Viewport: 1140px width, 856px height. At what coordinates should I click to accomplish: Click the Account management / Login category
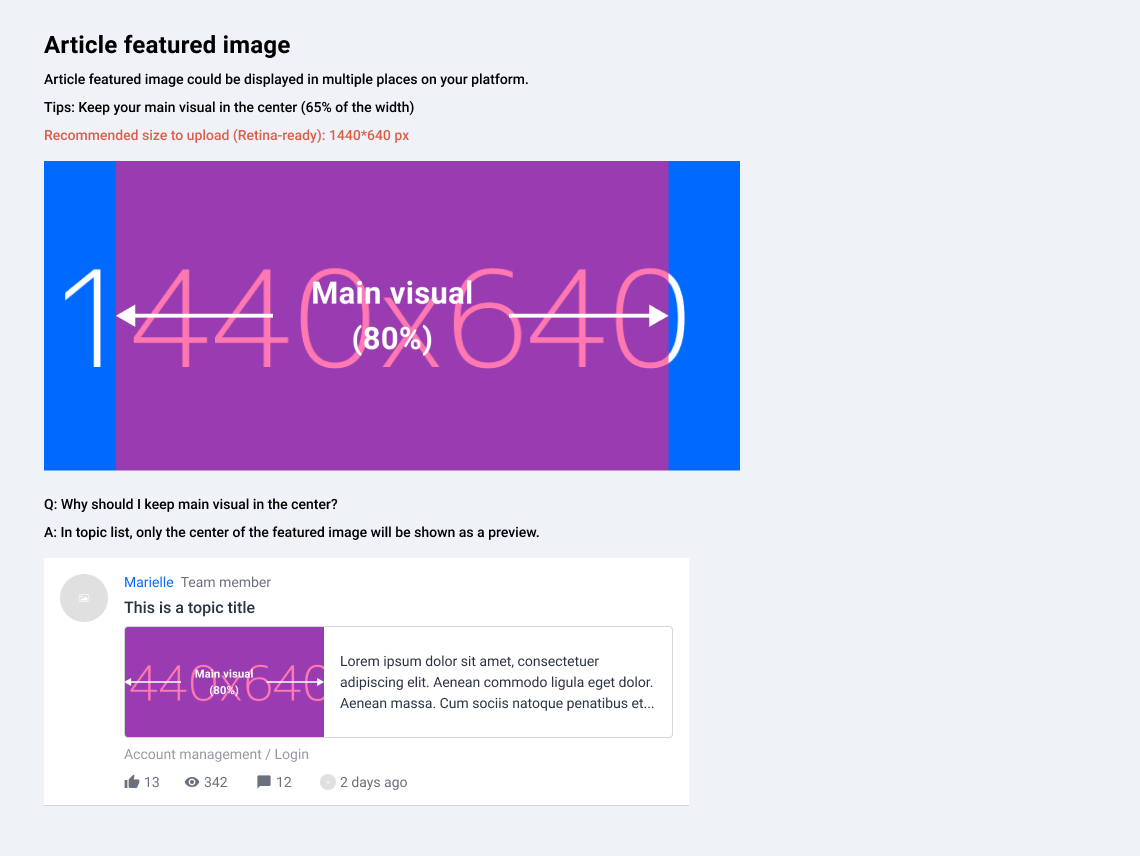pyautogui.click(x=216, y=754)
